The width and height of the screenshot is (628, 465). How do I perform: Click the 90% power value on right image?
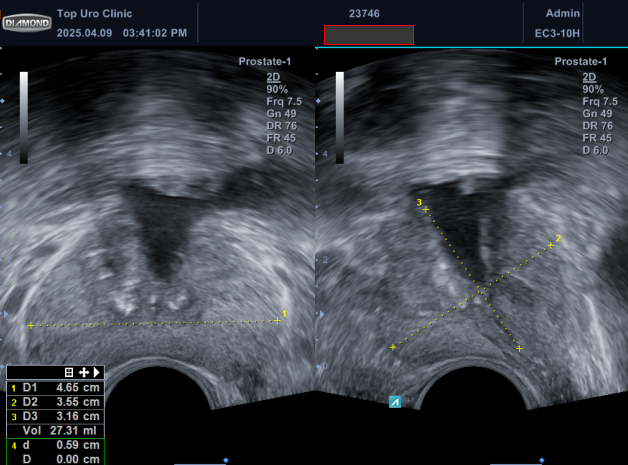[x=593, y=89]
